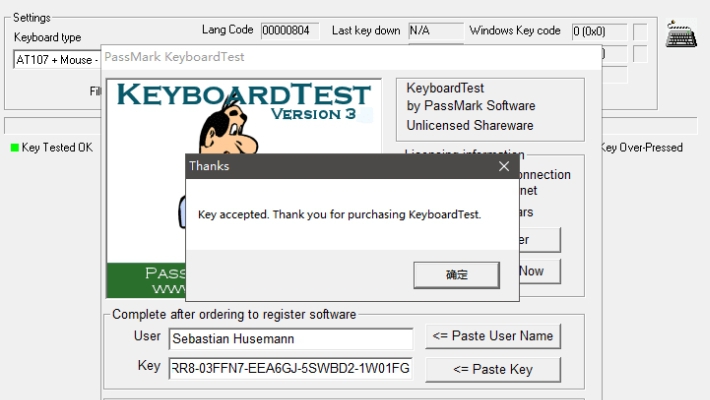The image size is (710, 400).
Task: Close the Thanks dialog with X
Action: [x=505, y=166]
